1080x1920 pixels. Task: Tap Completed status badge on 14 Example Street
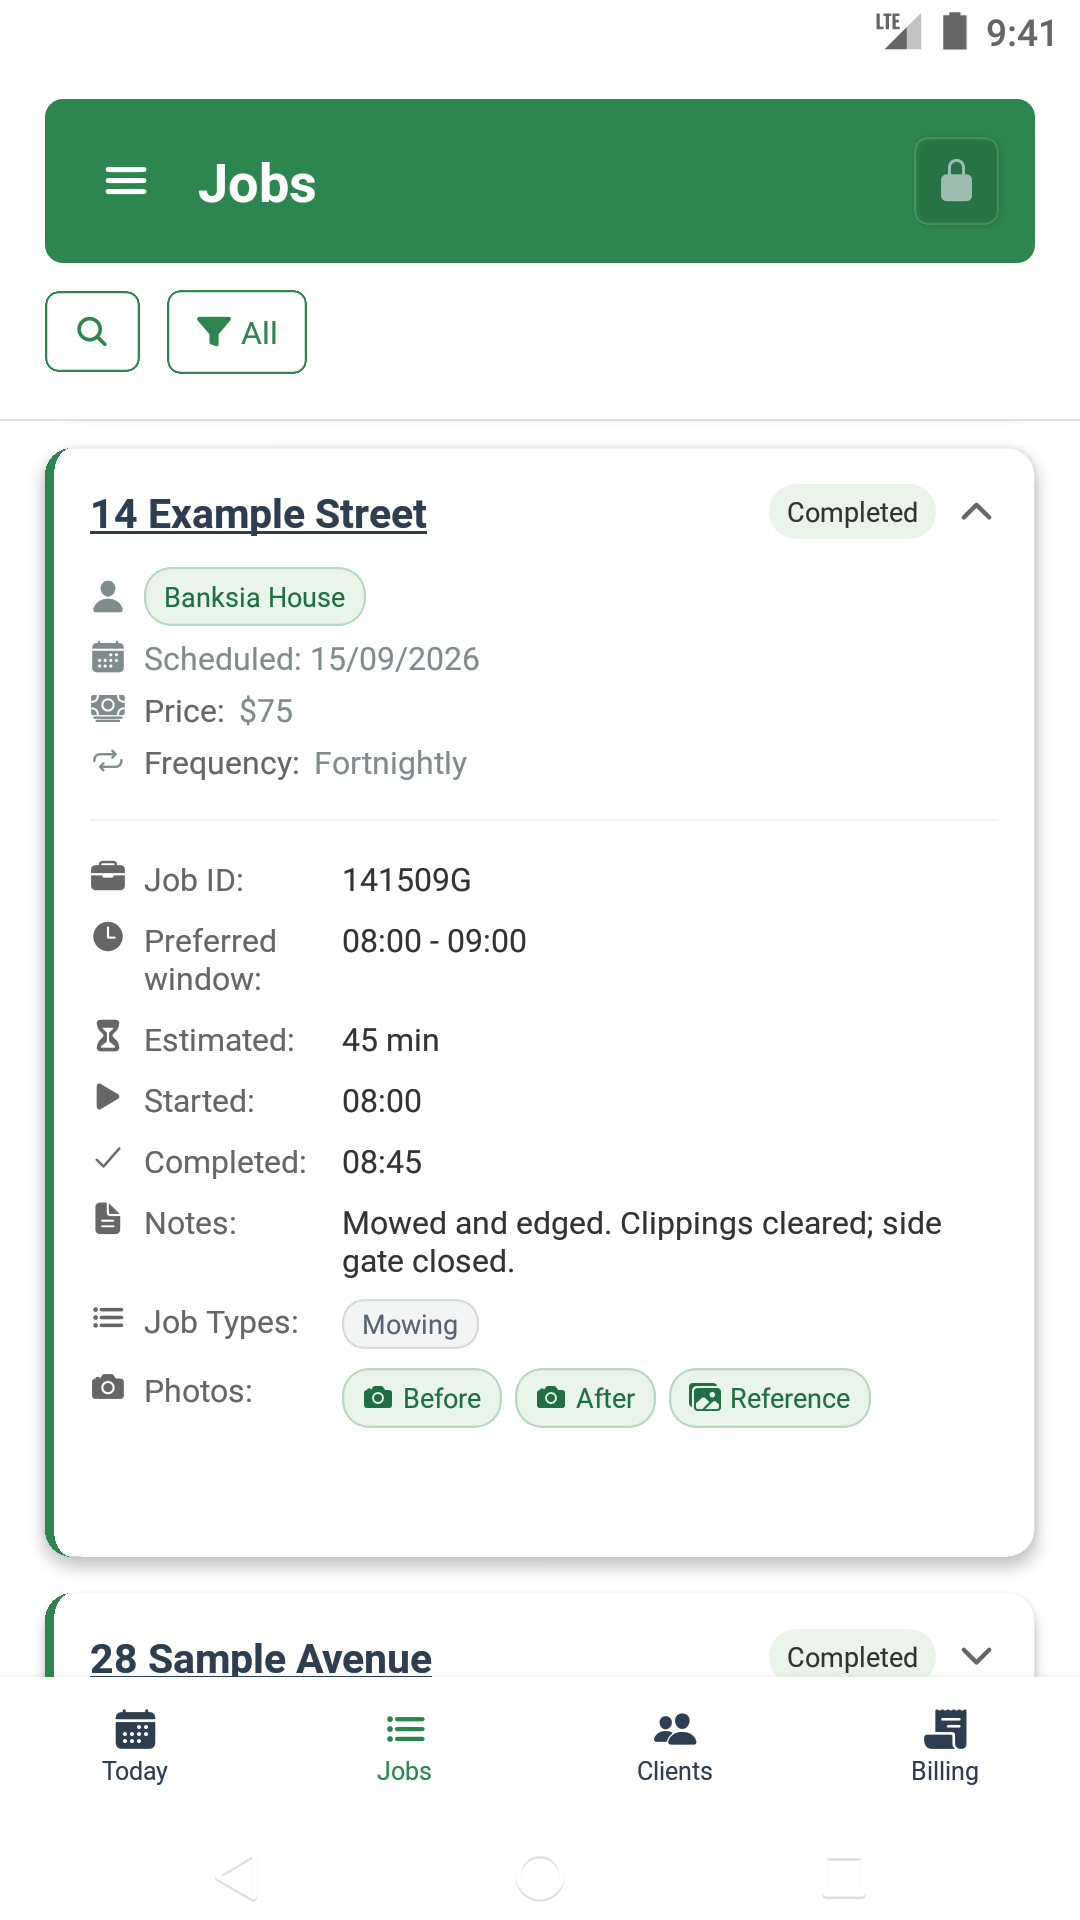(852, 512)
